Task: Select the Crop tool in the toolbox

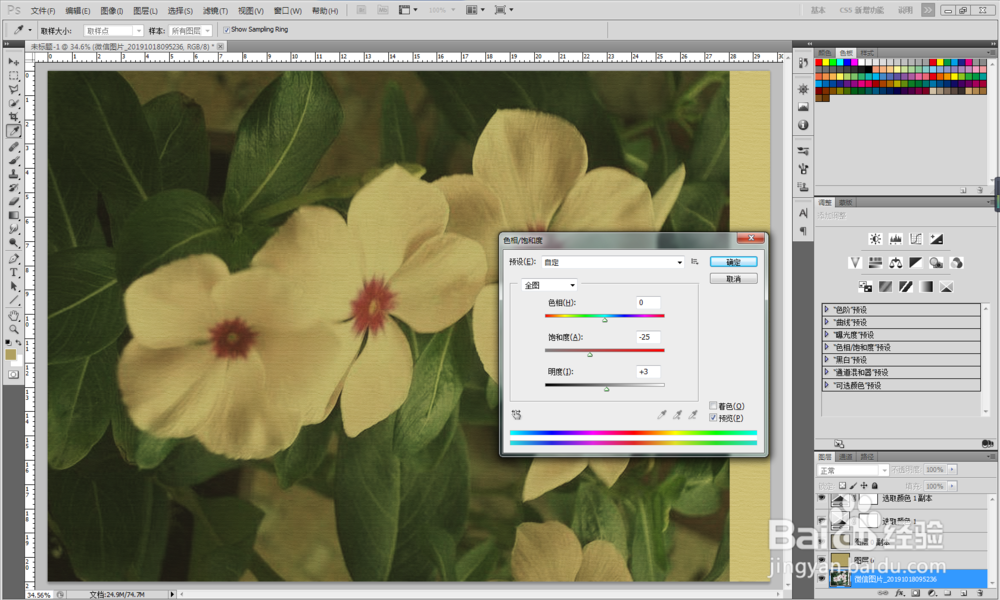Action: click(14, 117)
